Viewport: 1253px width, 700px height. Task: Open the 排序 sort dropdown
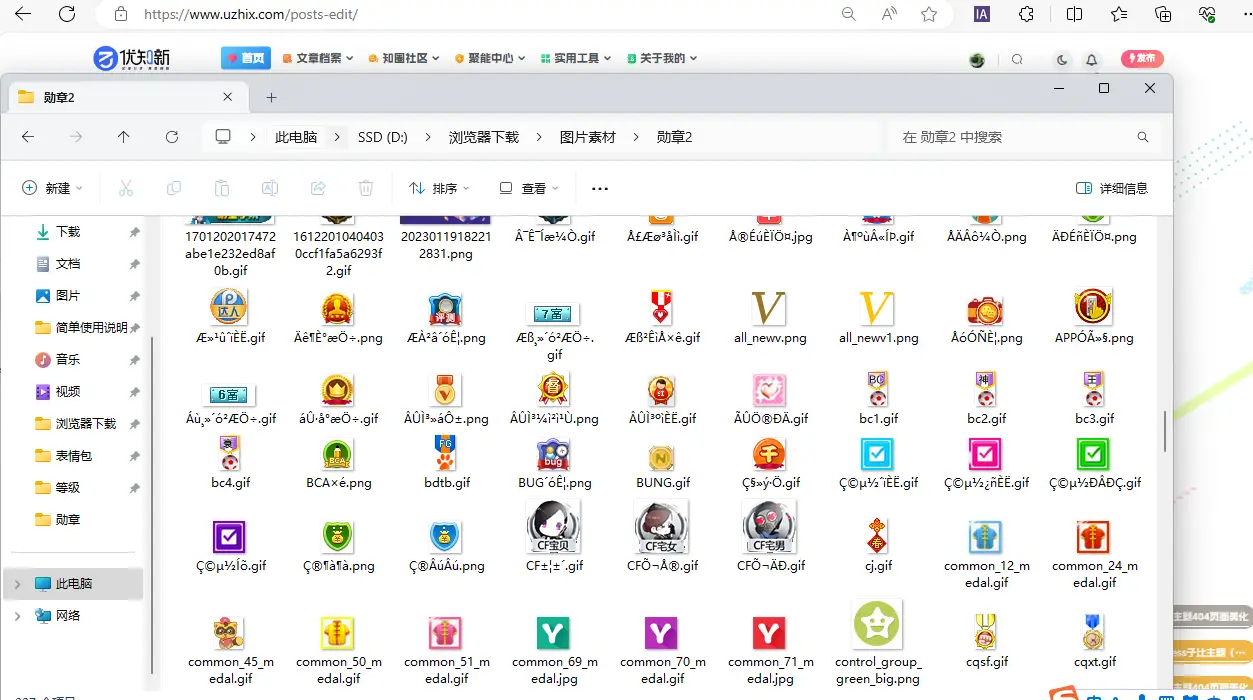tap(440, 188)
